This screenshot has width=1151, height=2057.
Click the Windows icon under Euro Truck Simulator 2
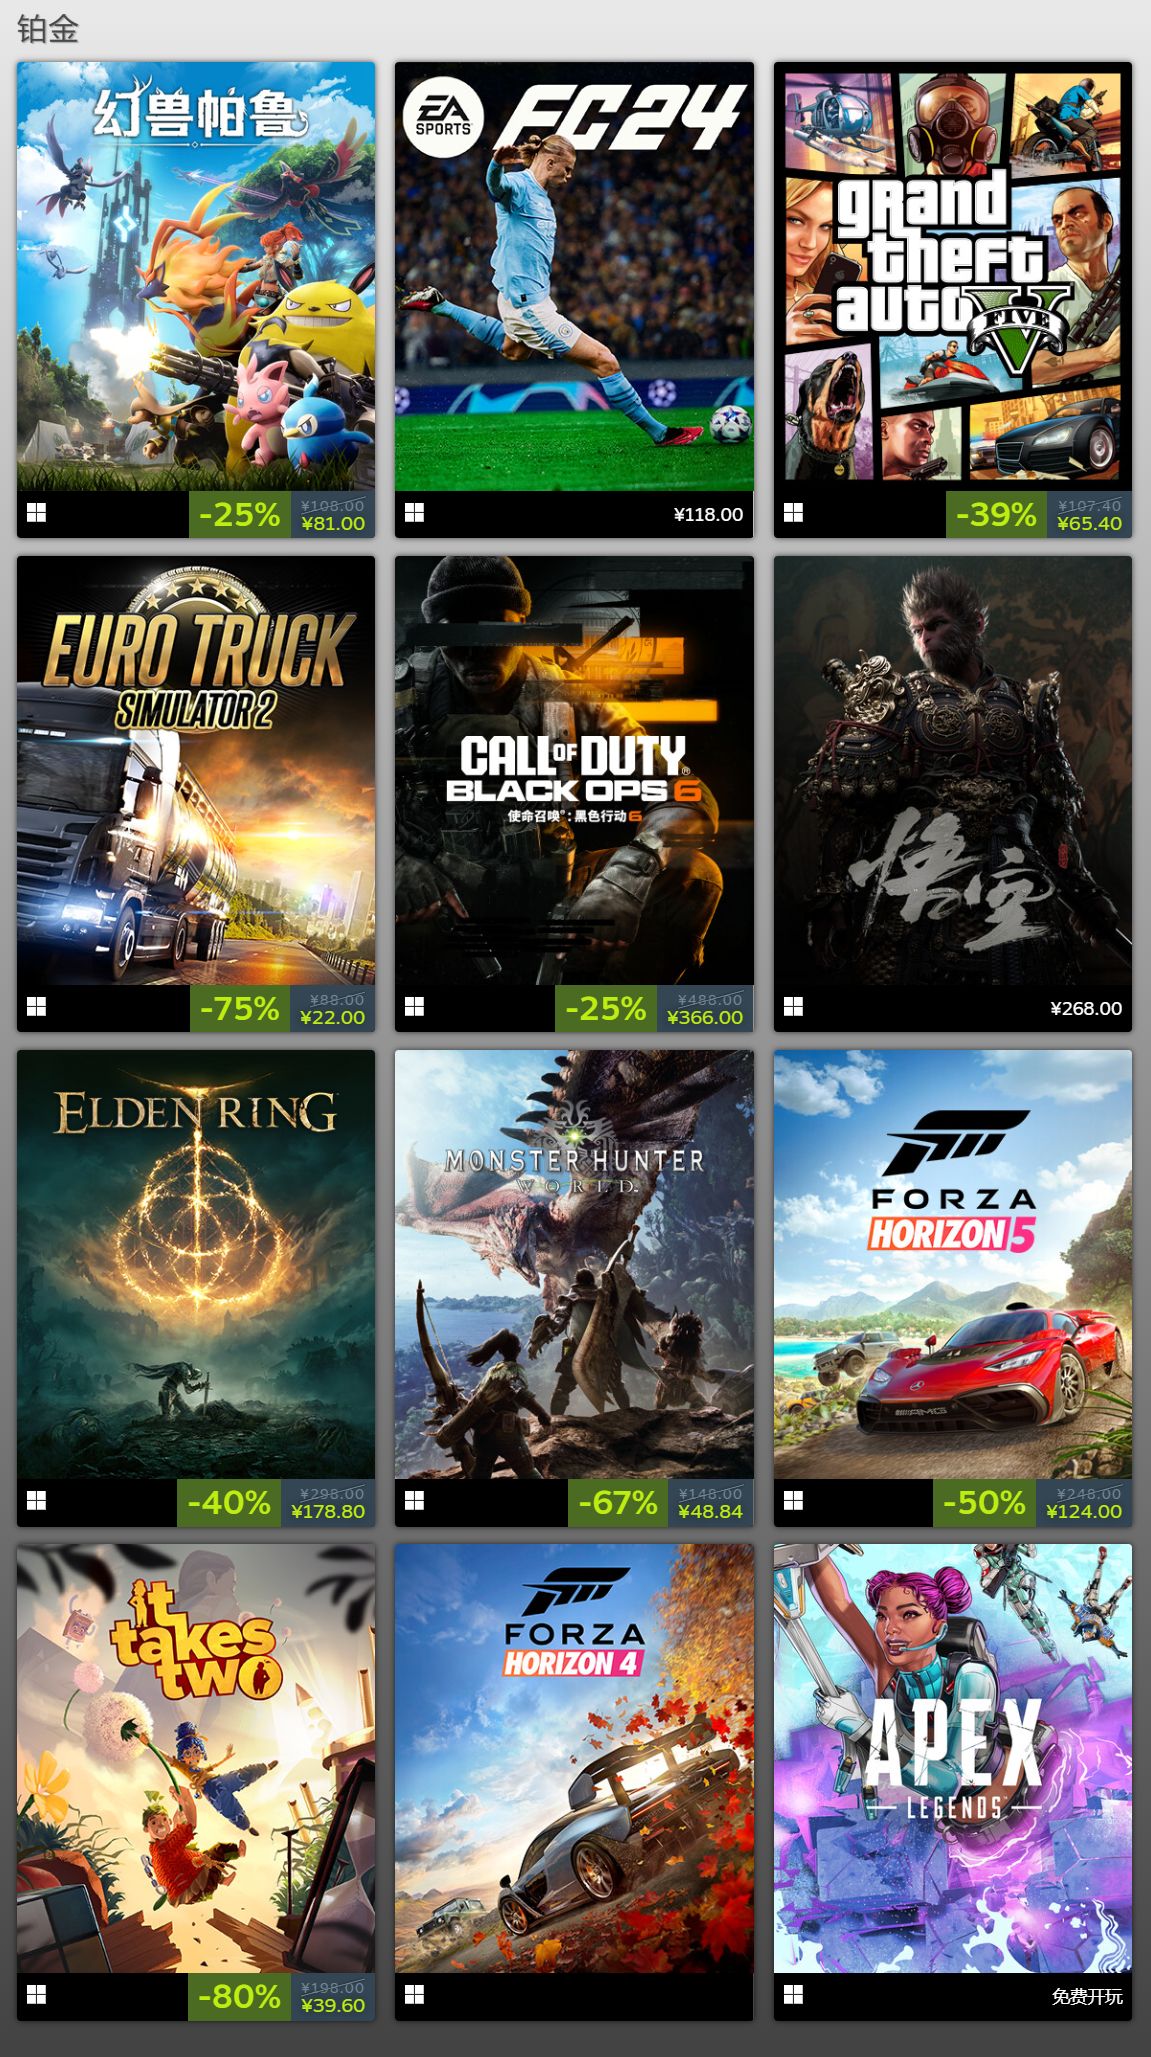coord(37,1007)
